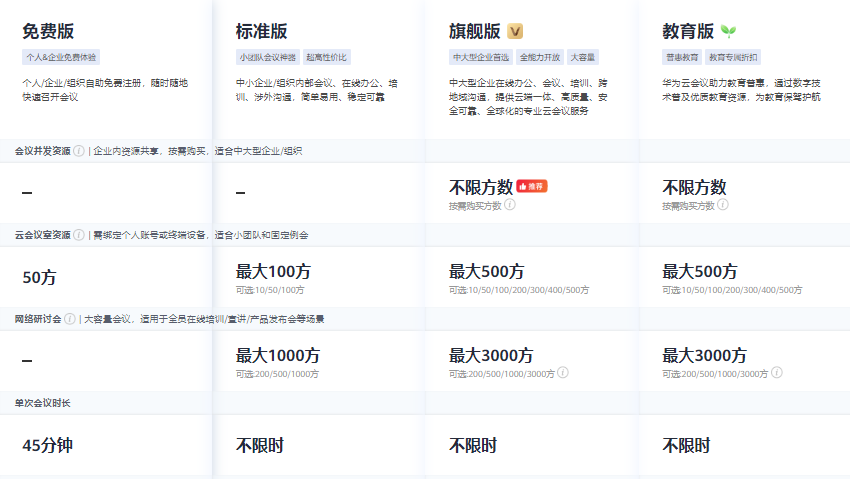Click 最大1000方 in the 标准版 column
The height and width of the screenshot is (479, 850).
click(x=278, y=355)
